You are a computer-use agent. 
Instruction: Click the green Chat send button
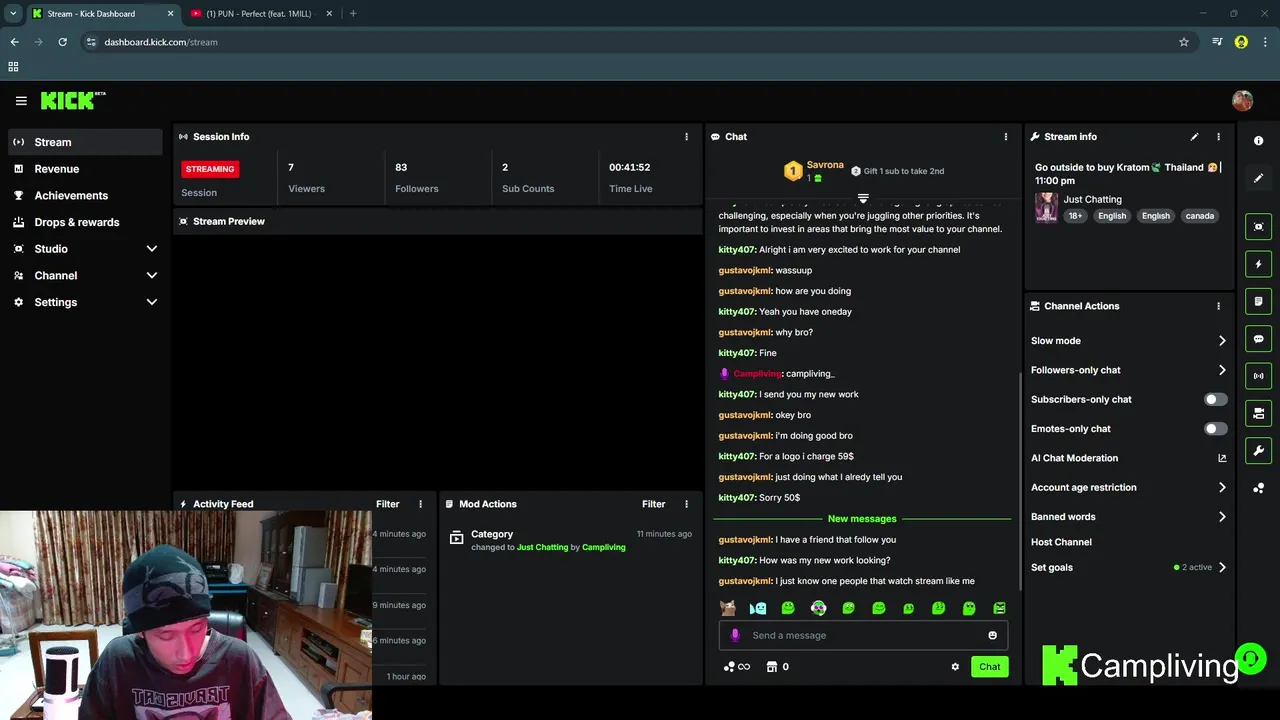coord(989,667)
